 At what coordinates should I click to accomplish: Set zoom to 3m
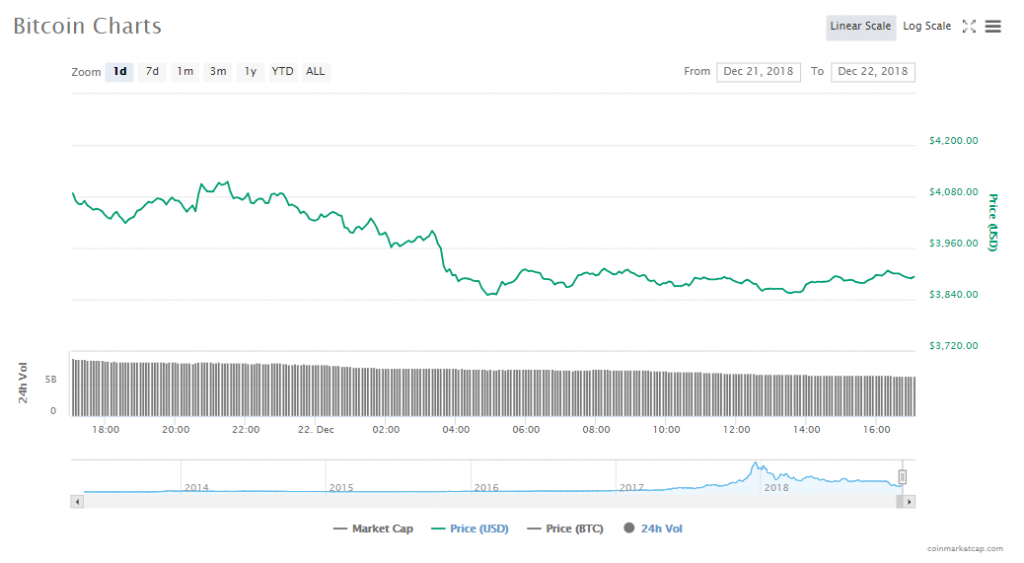click(218, 72)
